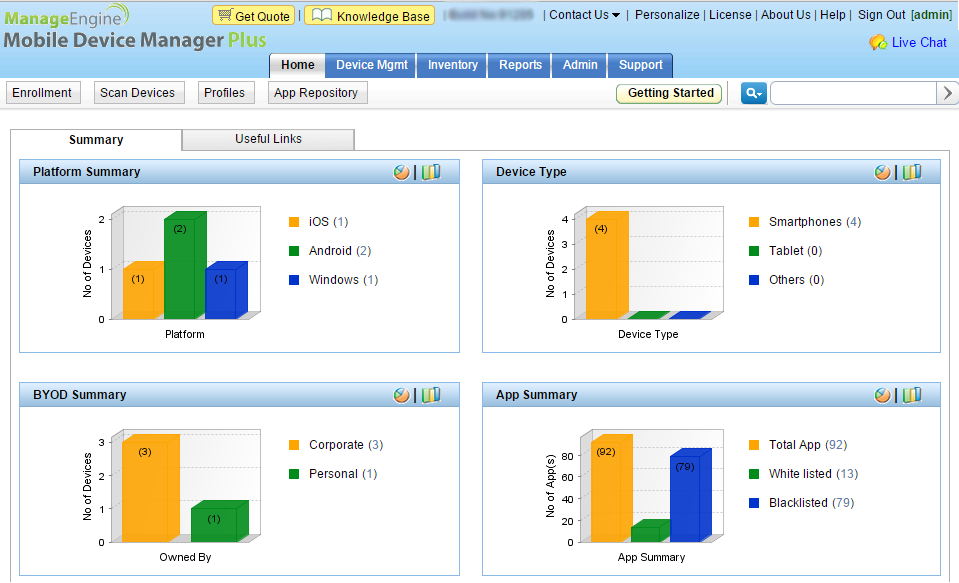The height and width of the screenshot is (583, 959).
Task: Click the search go arrow button
Action: (x=947, y=93)
